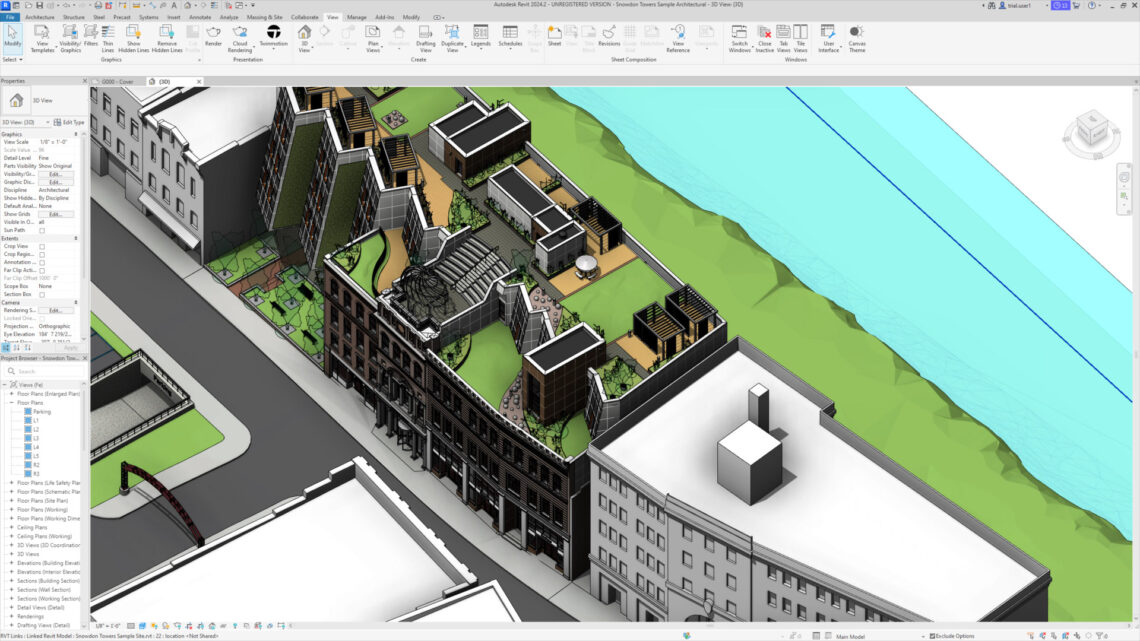The width and height of the screenshot is (1140, 641).
Task: Create a new Sheet
Action: pos(556,38)
